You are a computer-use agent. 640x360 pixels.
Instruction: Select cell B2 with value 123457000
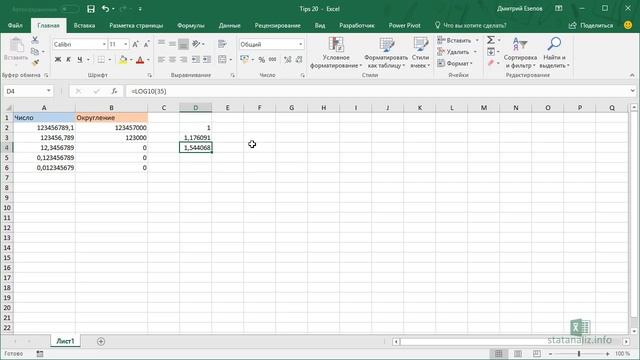(x=111, y=128)
